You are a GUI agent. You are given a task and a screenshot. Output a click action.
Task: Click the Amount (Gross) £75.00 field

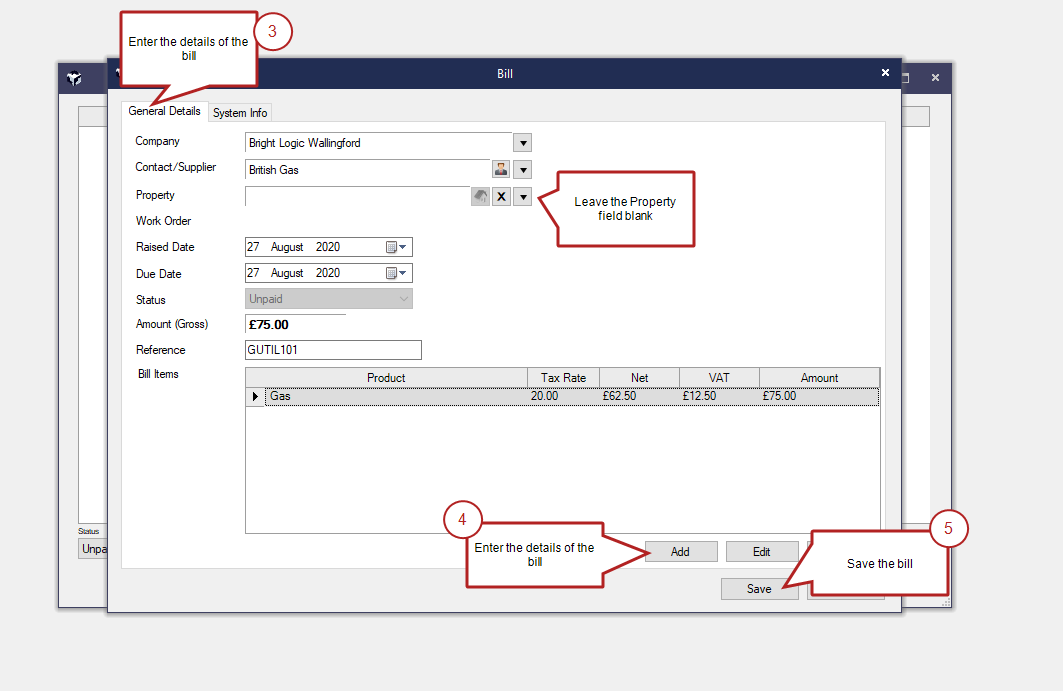pyautogui.click(x=295, y=325)
